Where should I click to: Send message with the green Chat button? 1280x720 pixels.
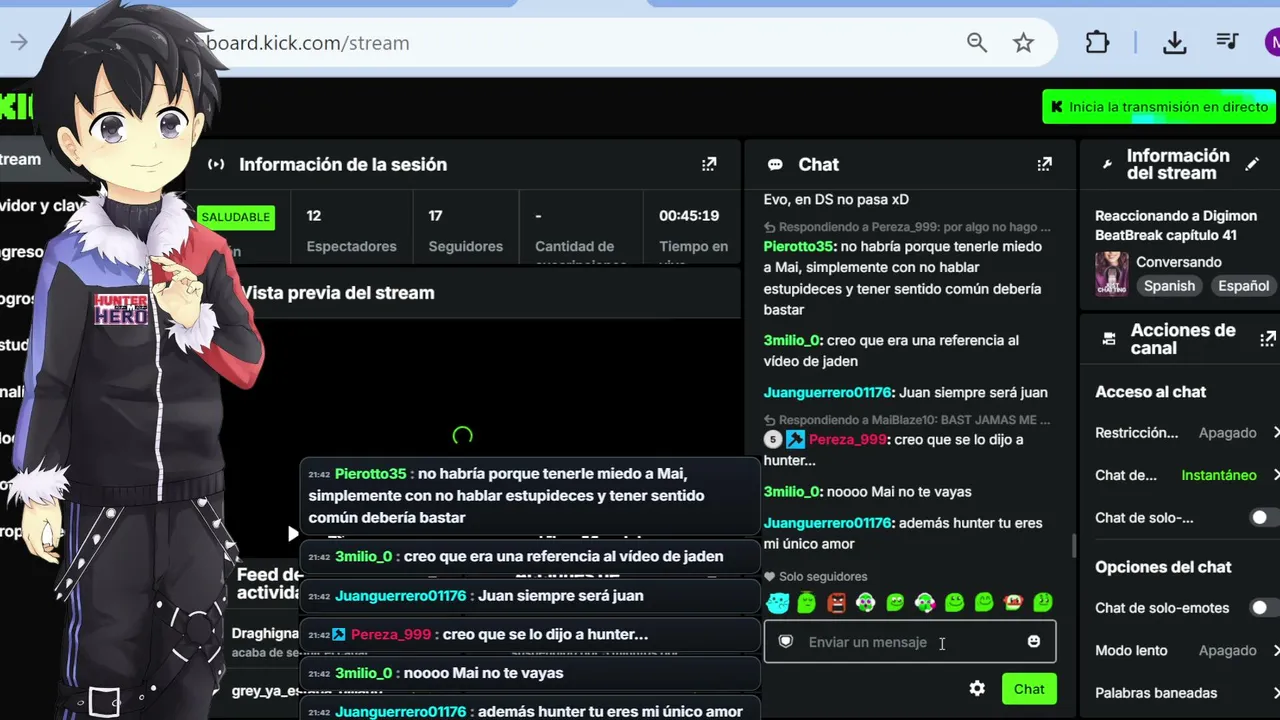pyautogui.click(x=1029, y=688)
